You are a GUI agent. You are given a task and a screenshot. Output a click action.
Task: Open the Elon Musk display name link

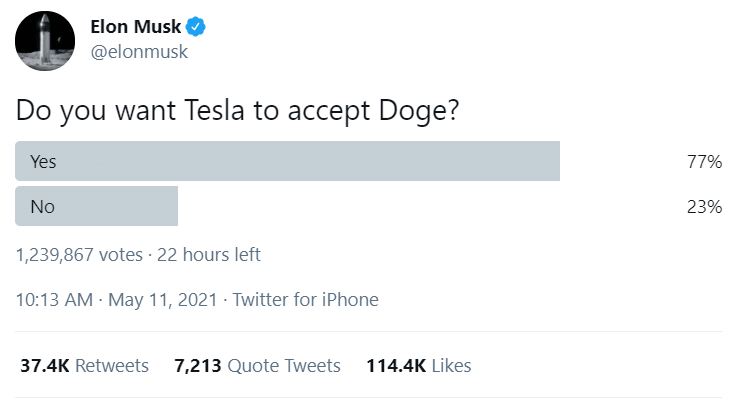(x=136, y=27)
